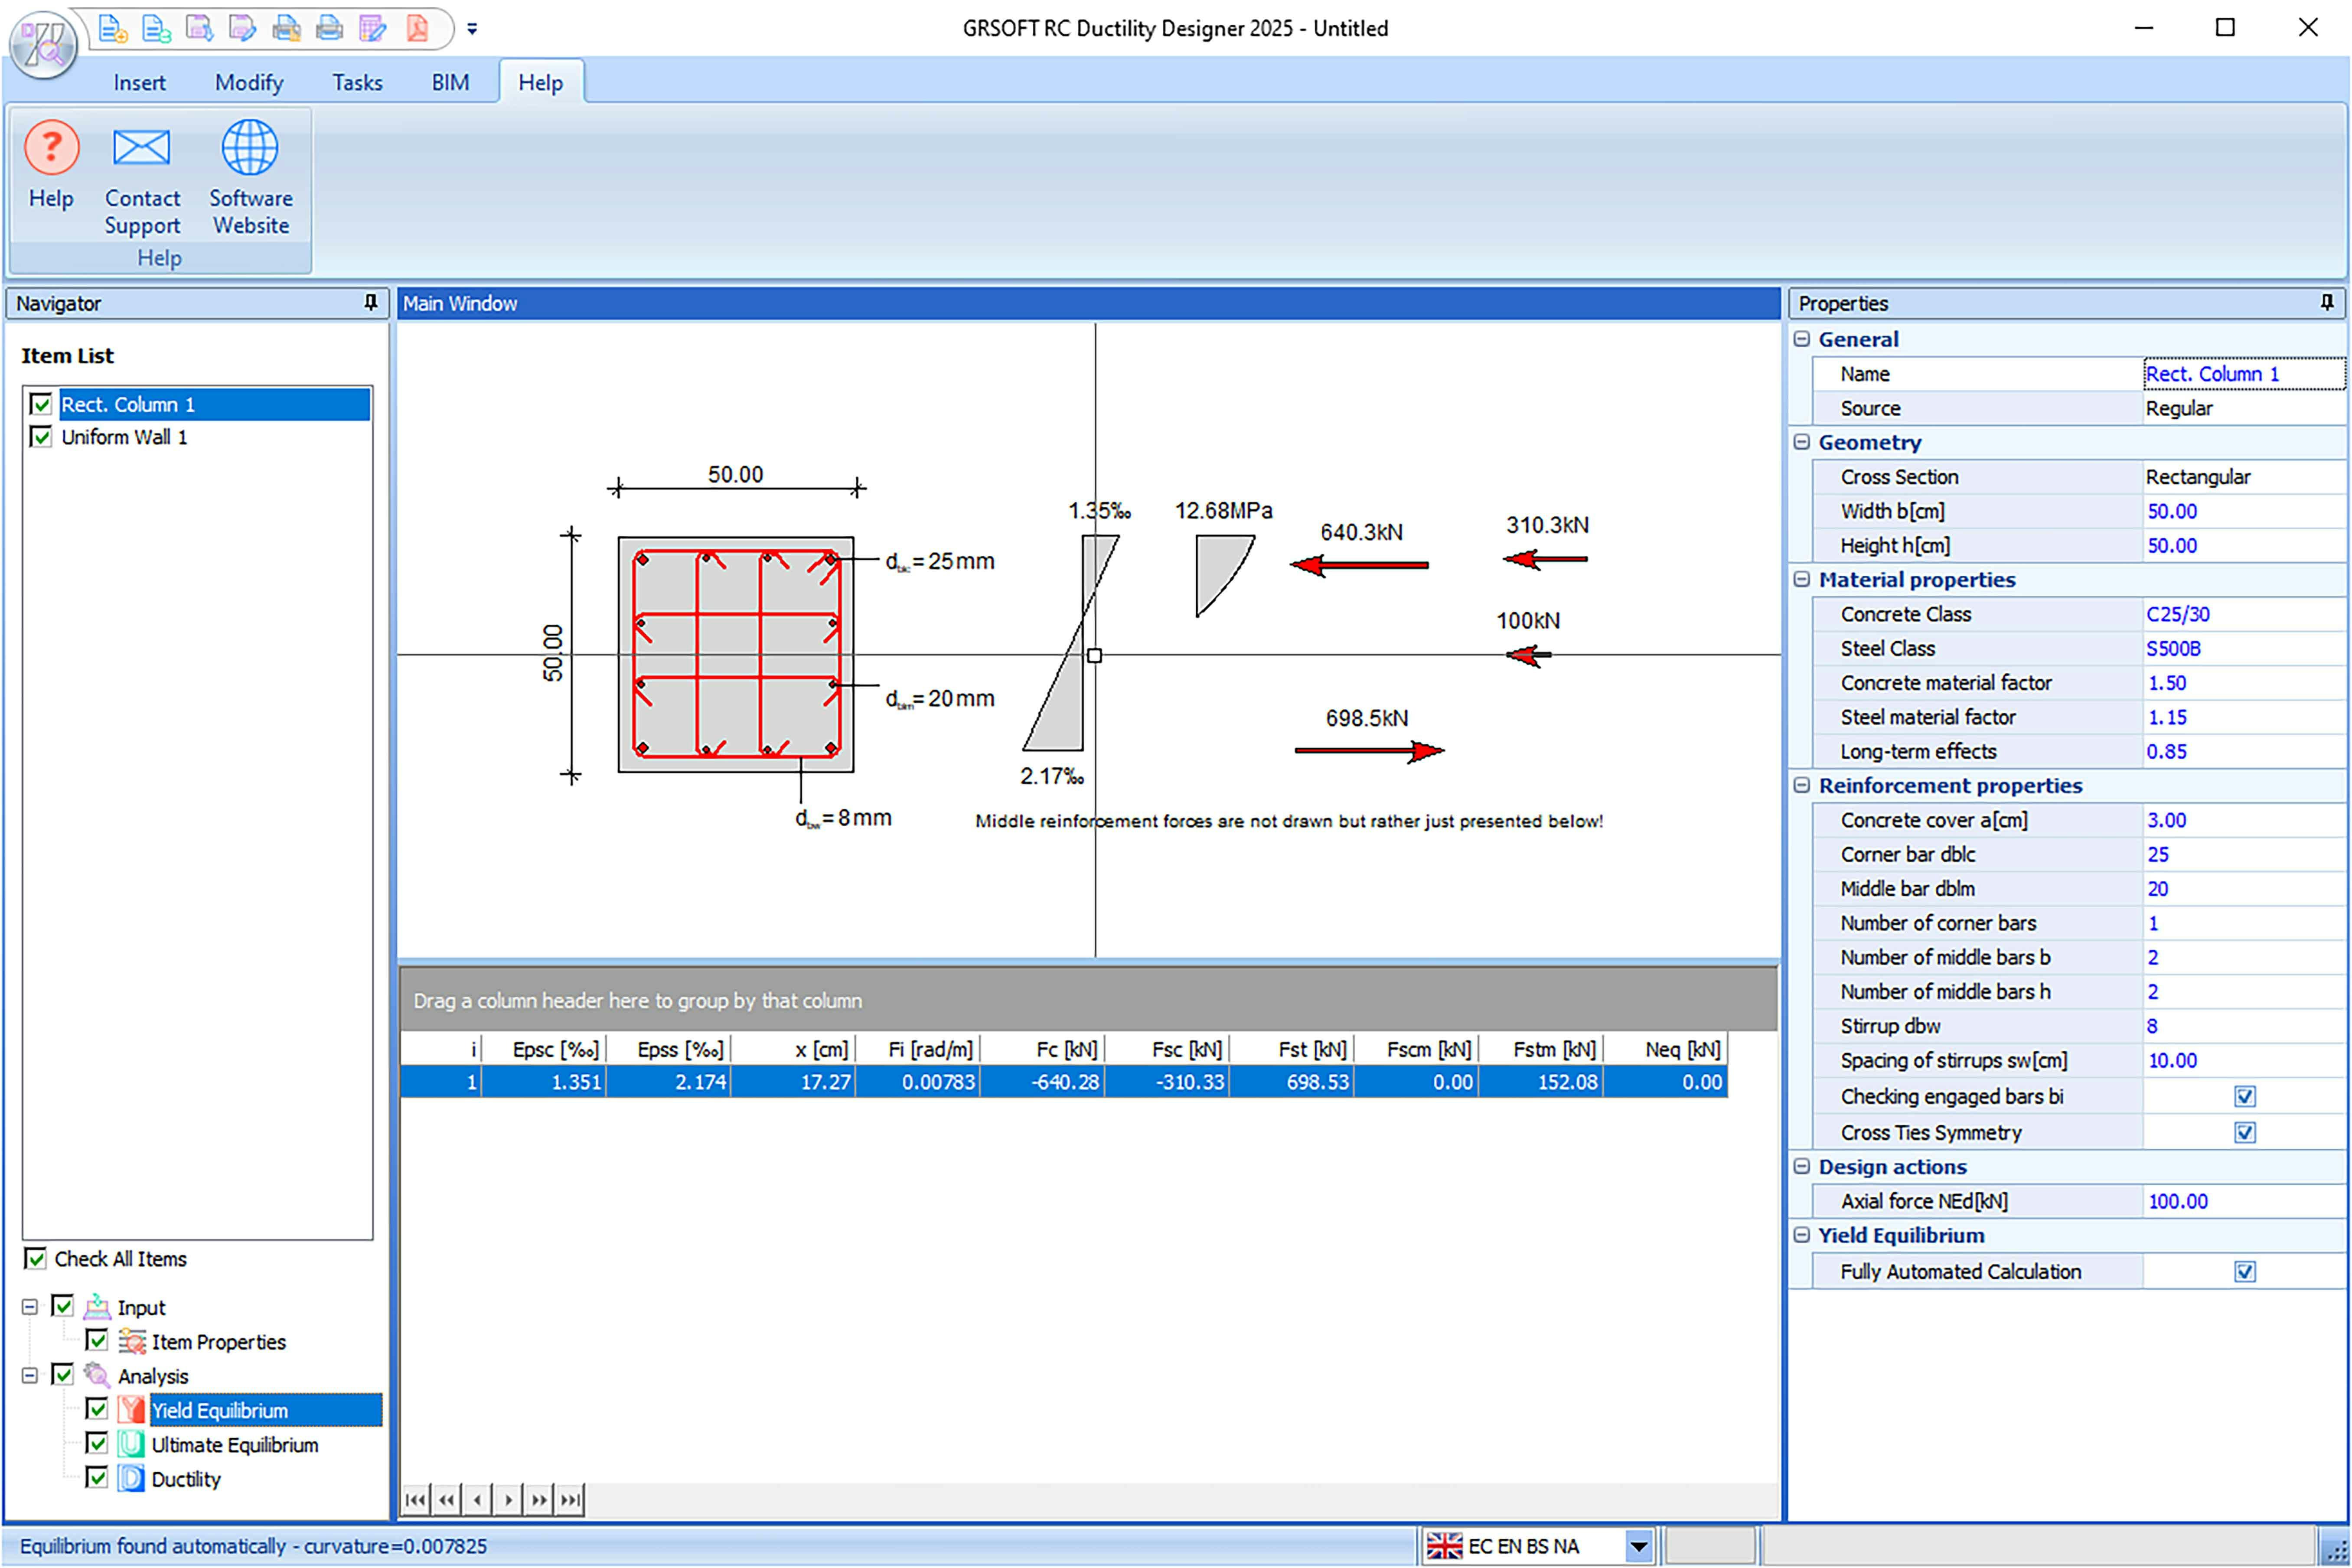Screen dimensions: 2352x1568
Task: Disable Cross Ties Symmetry
Action: pos(2244,1132)
